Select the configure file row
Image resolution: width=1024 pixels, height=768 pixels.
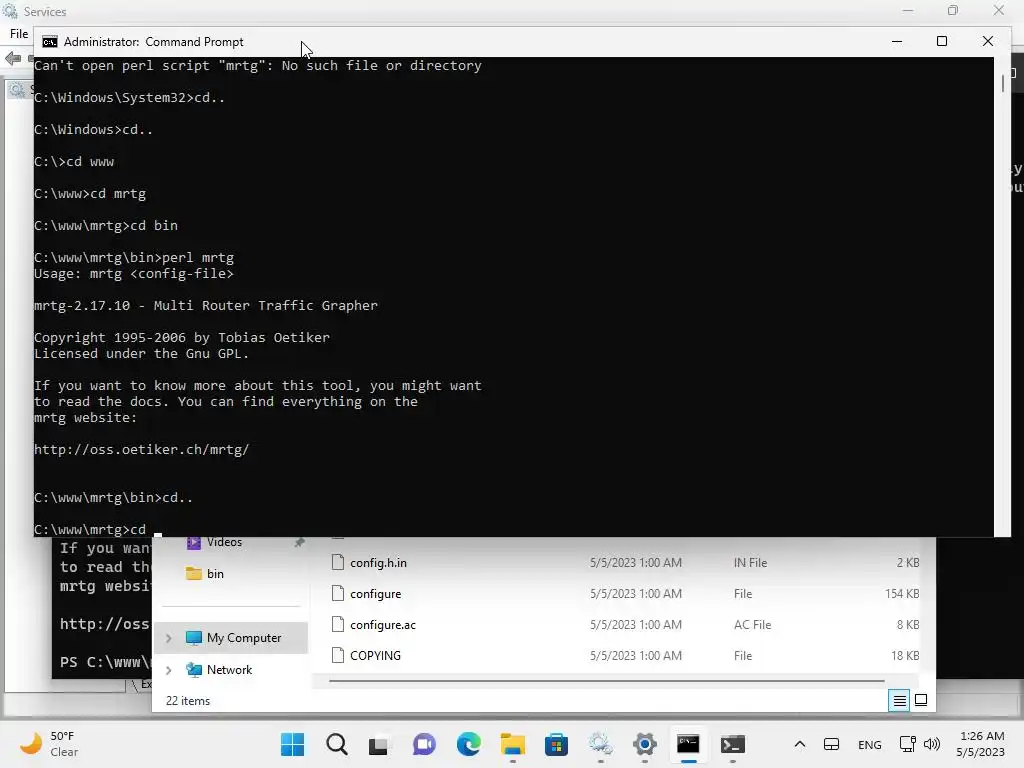pyautogui.click(x=623, y=594)
